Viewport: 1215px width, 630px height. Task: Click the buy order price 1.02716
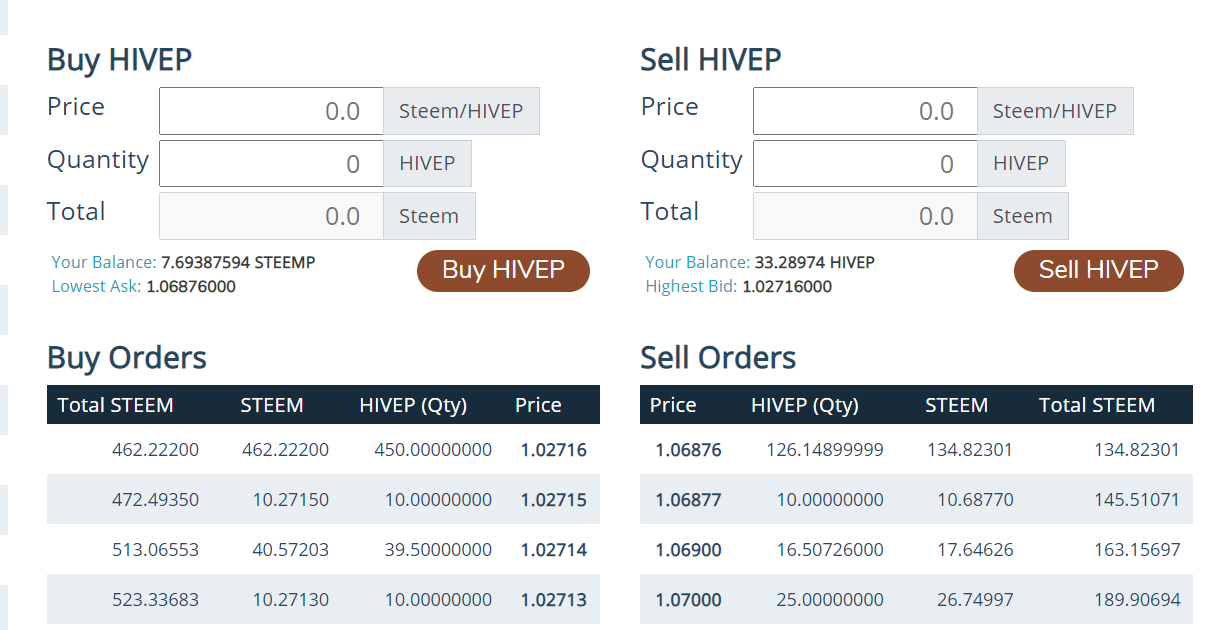point(554,450)
